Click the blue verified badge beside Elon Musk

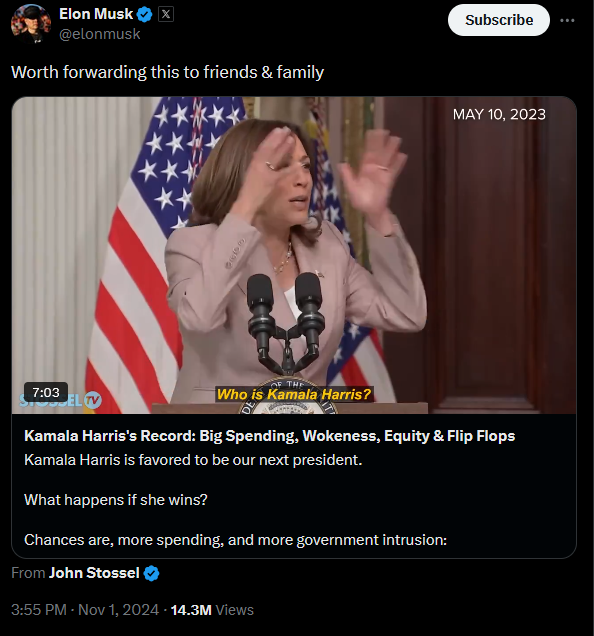144,15
